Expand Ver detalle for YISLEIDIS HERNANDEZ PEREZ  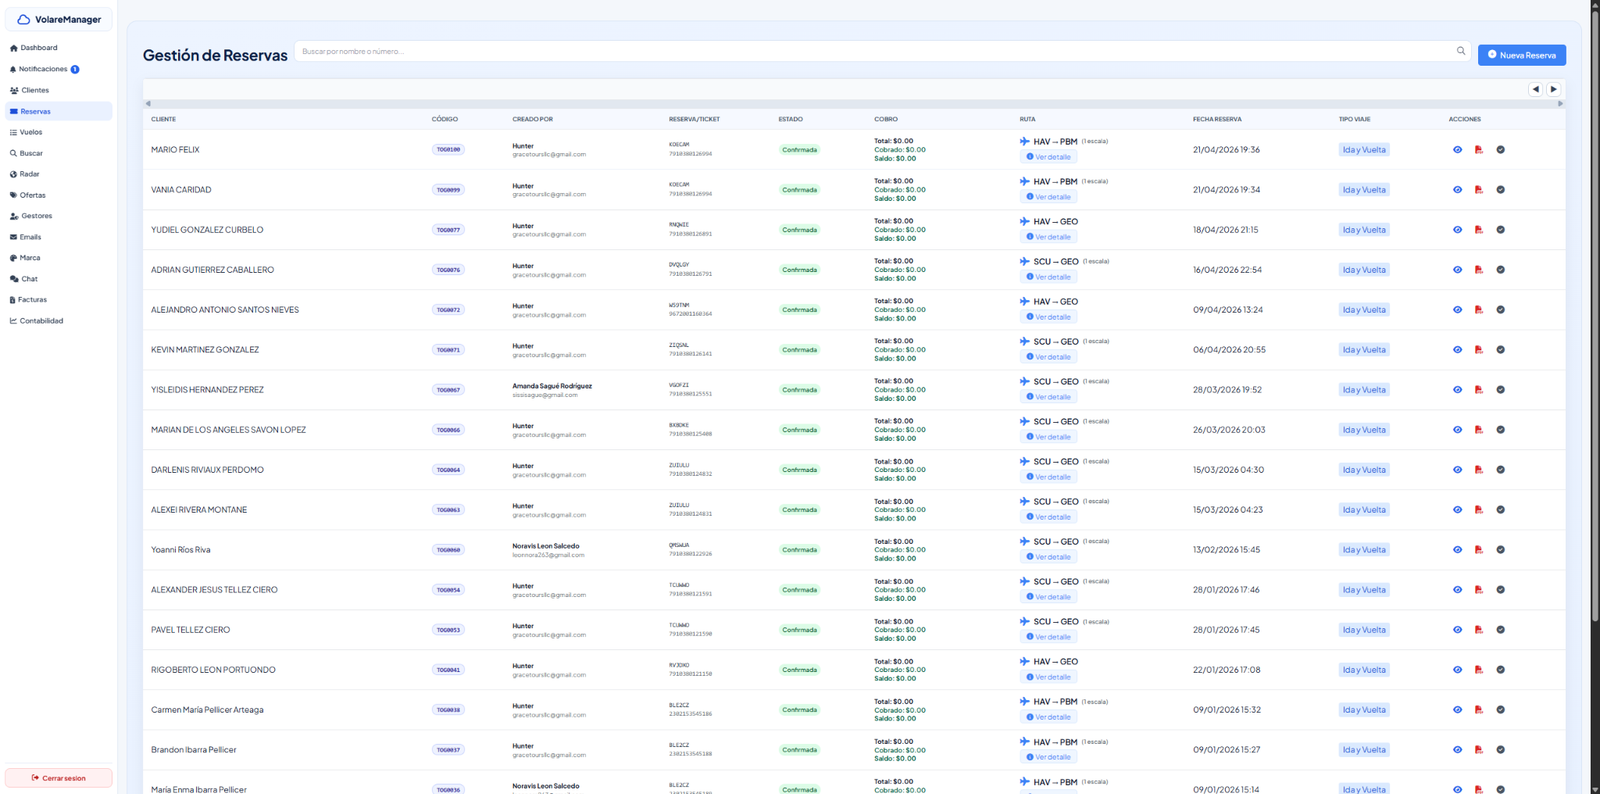click(x=1048, y=397)
